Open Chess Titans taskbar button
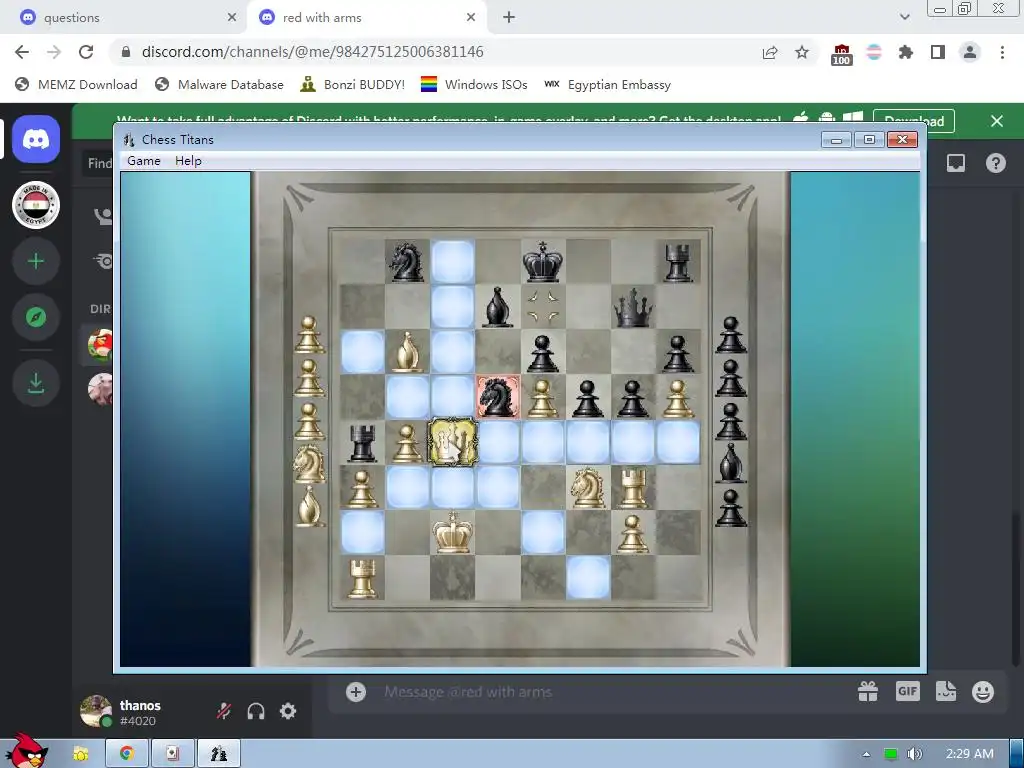Image resolution: width=1024 pixels, height=768 pixels. click(219, 754)
